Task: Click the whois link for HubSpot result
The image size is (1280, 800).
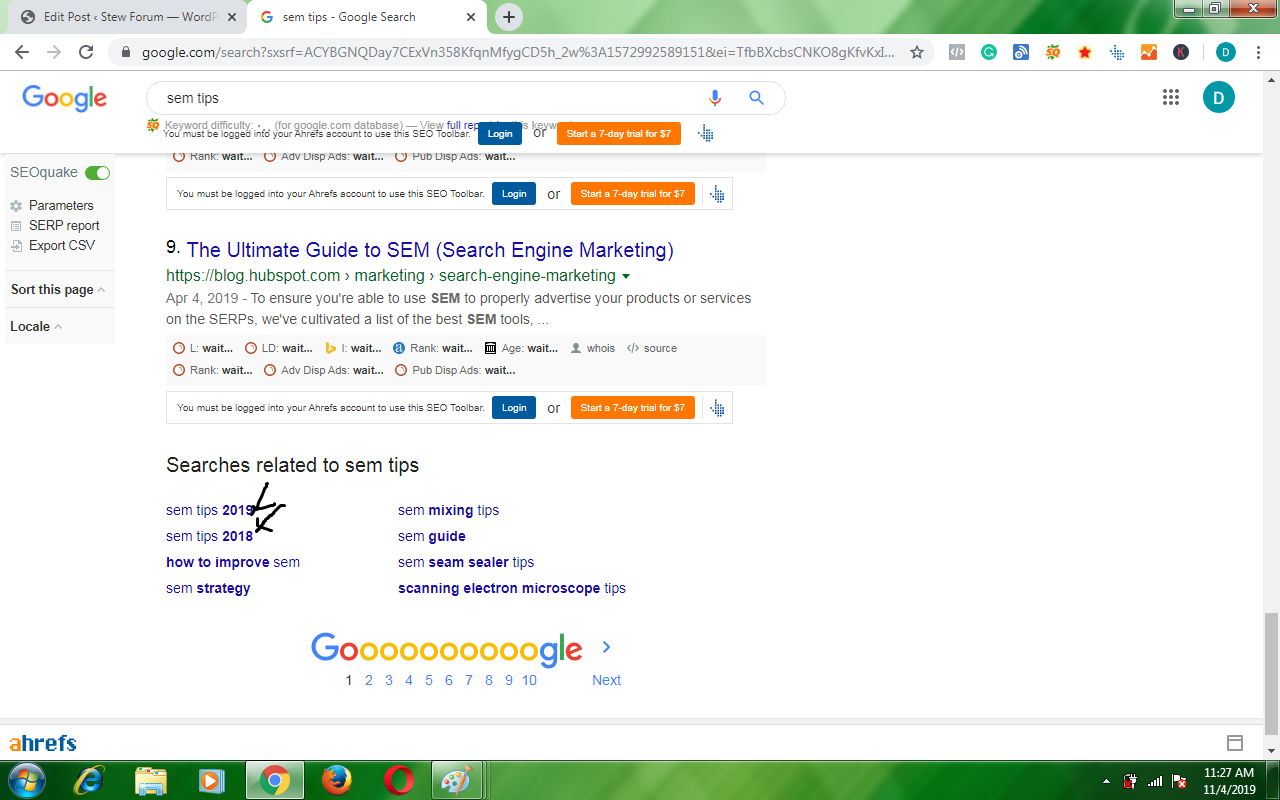Action: 593,348
